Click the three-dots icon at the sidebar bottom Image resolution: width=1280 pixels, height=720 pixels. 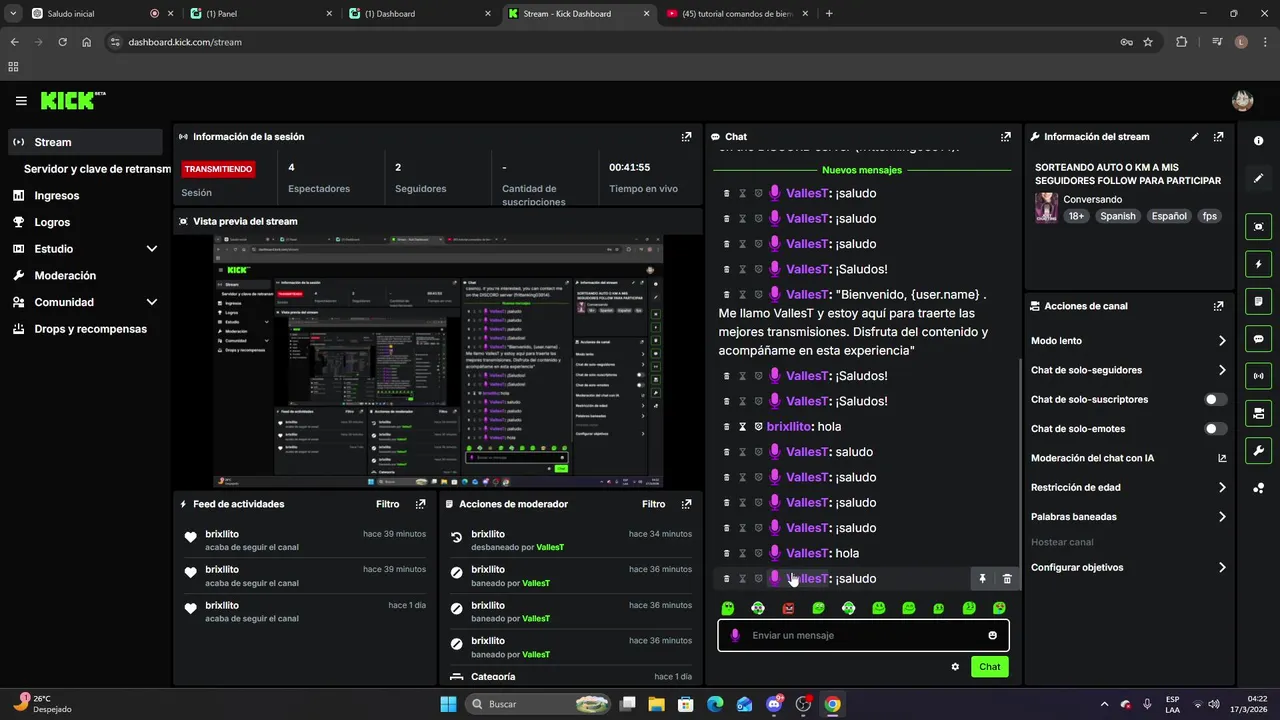click(x=1258, y=488)
